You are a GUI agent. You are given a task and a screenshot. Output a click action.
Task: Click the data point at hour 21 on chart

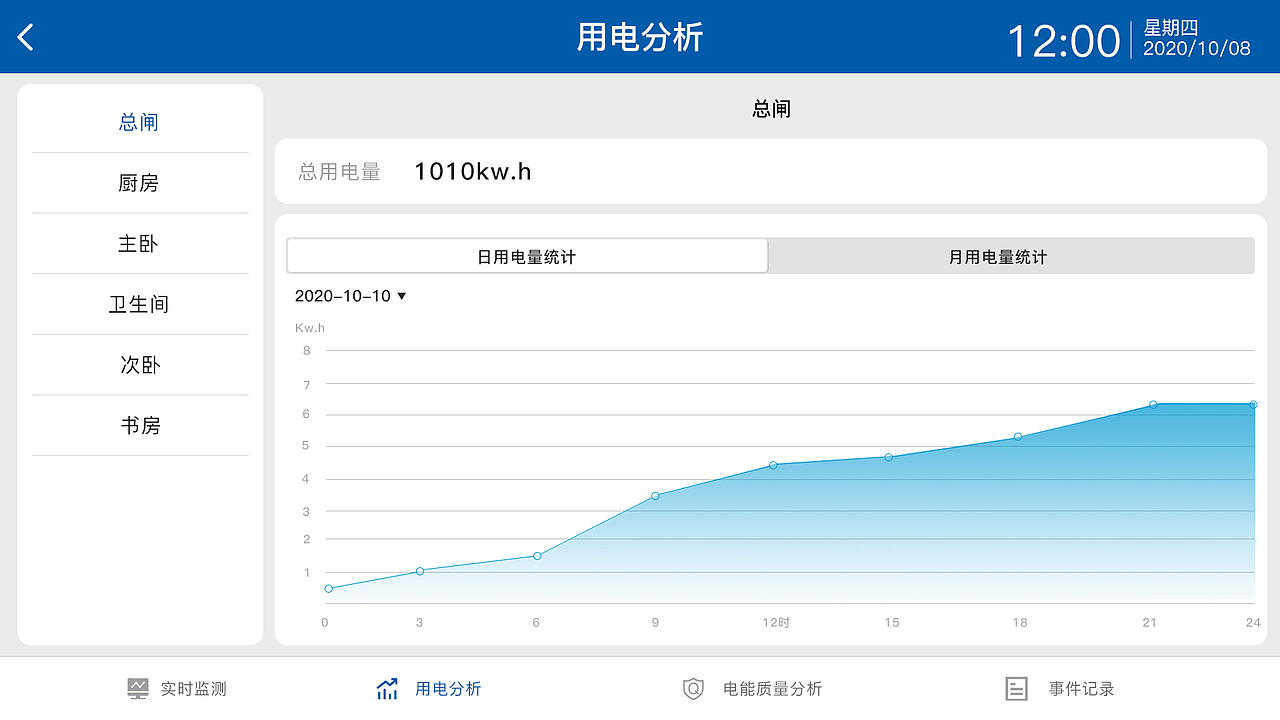tap(1153, 404)
